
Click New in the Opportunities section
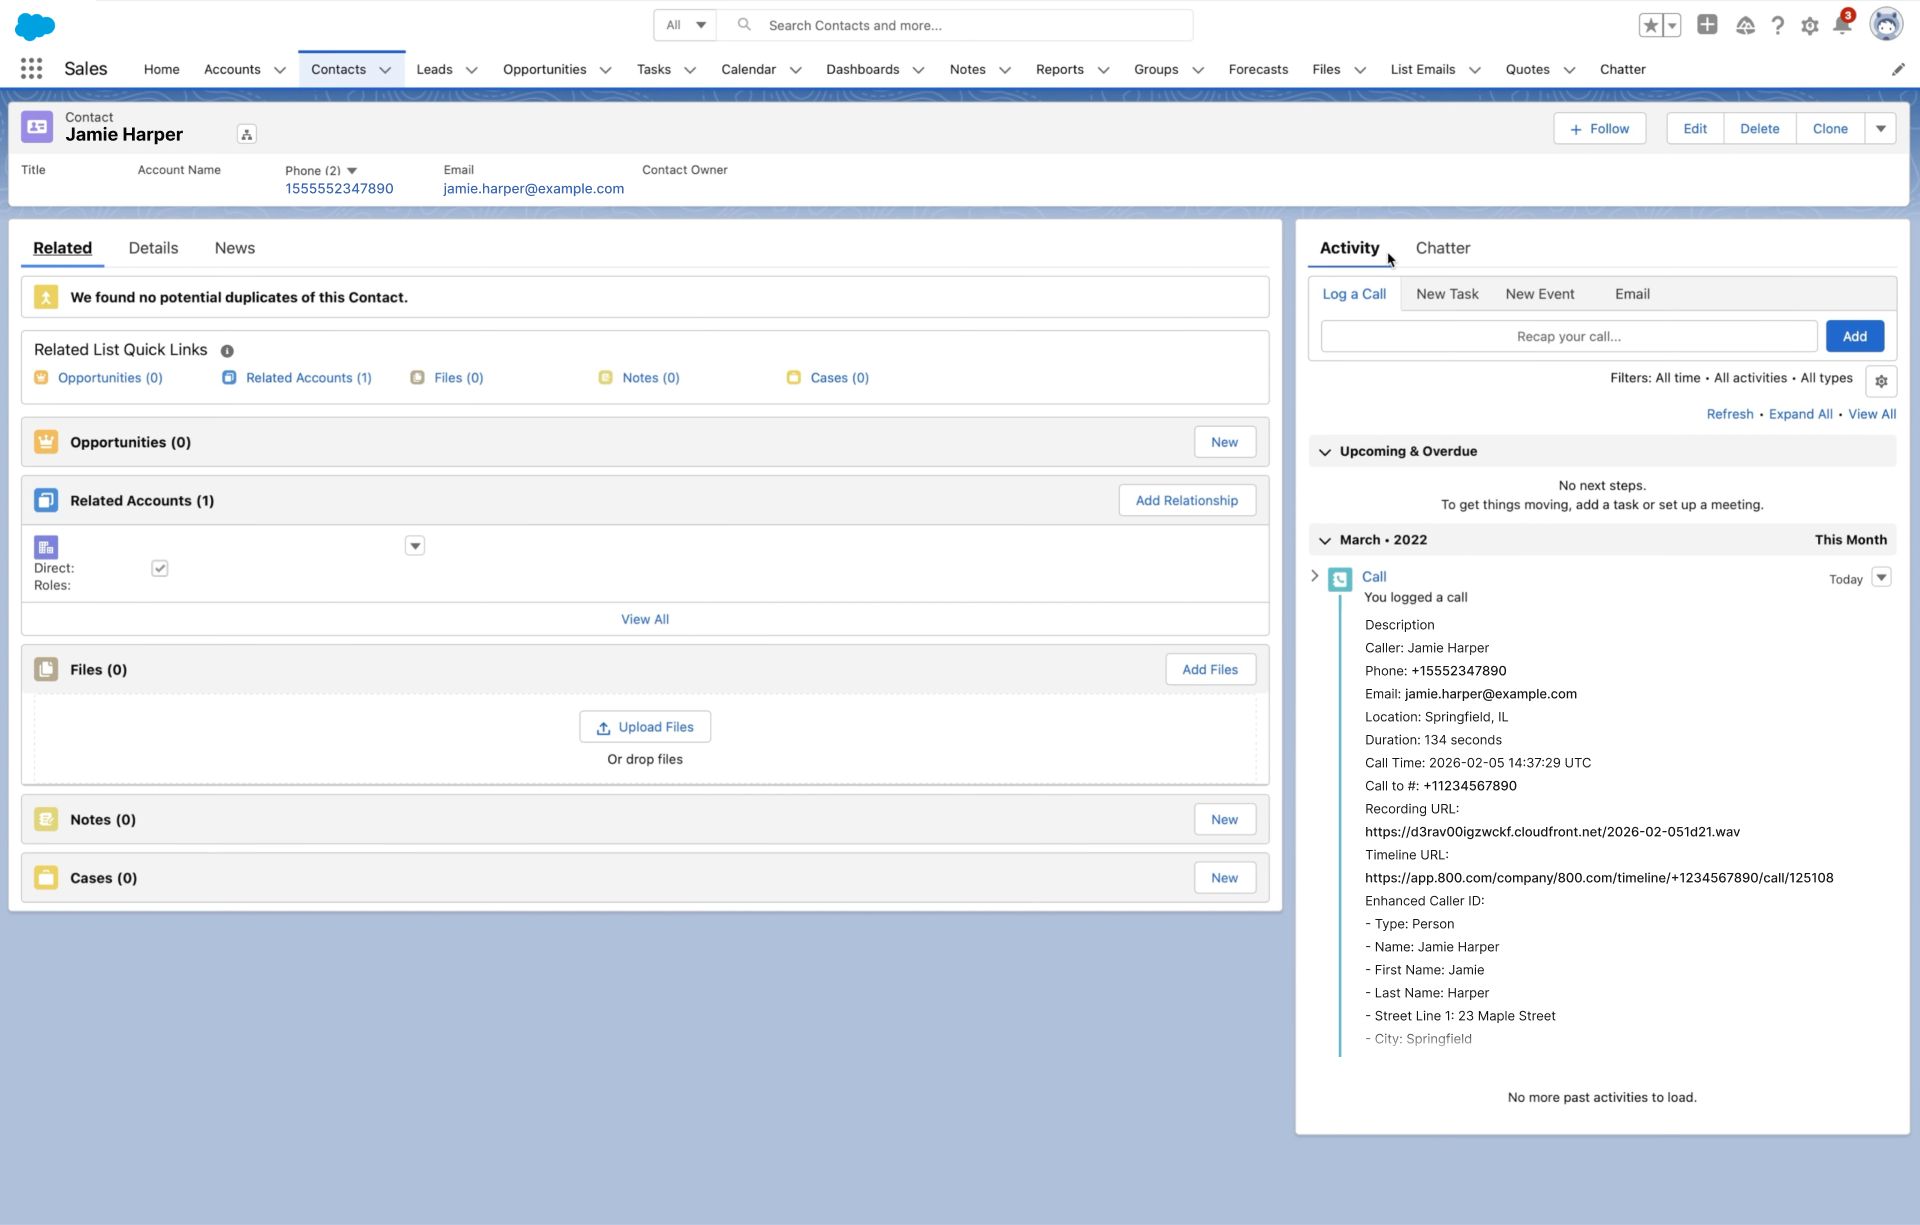pyautogui.click(x=1225, y=442)
